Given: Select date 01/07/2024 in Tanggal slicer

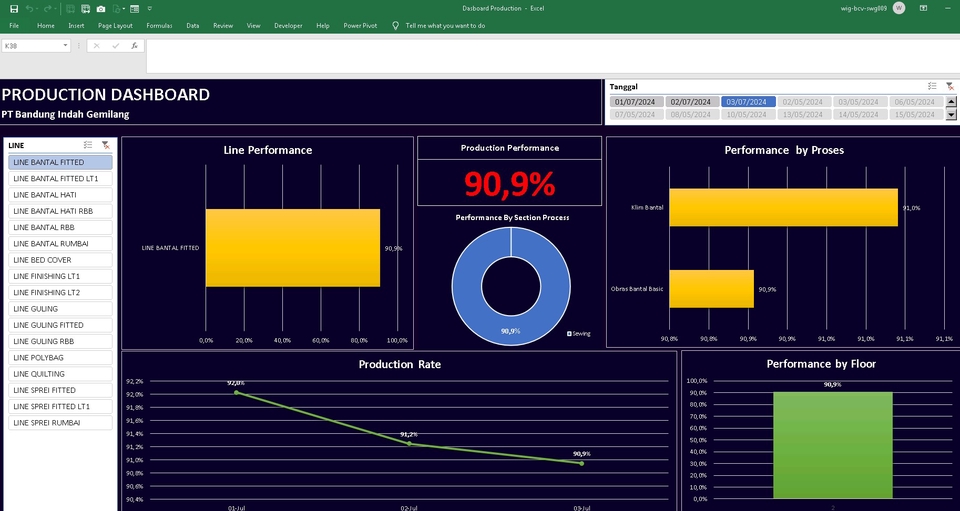Looking at the screenshot, I should [x=637, y=102].
